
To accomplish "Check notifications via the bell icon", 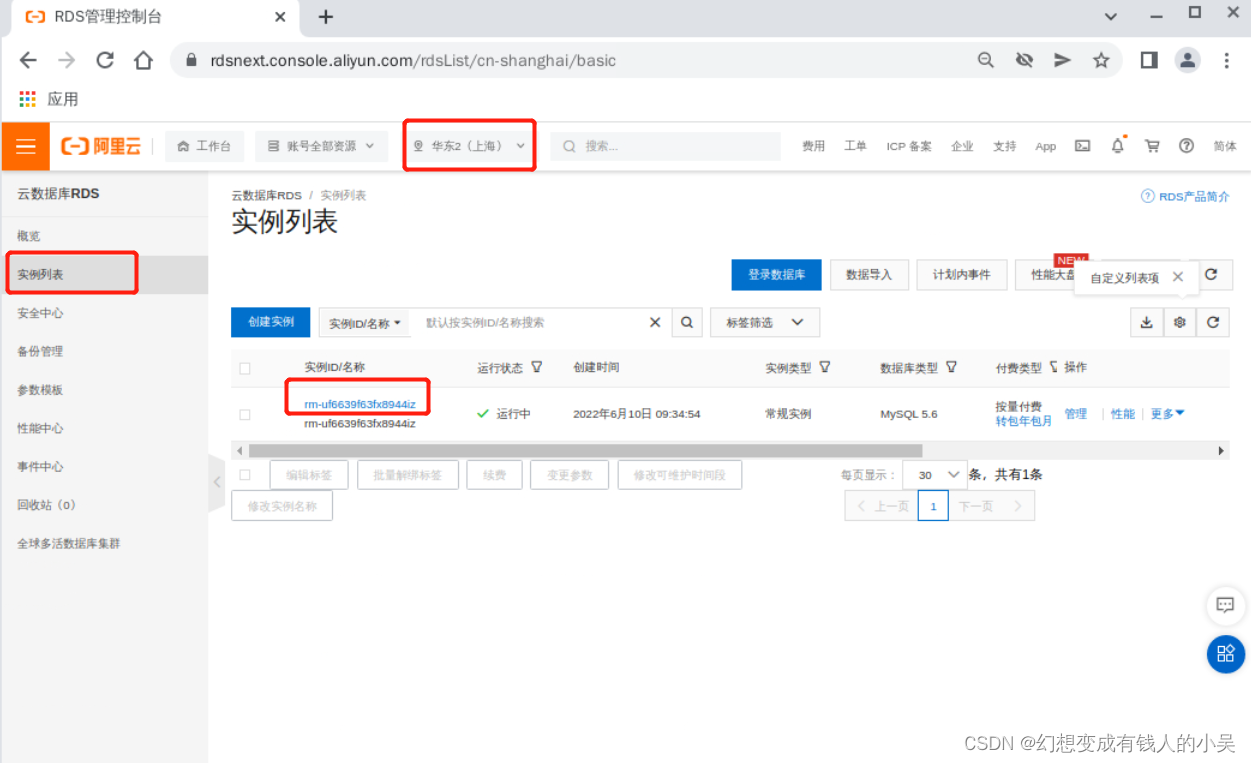I will click(x=1117, y=145).
